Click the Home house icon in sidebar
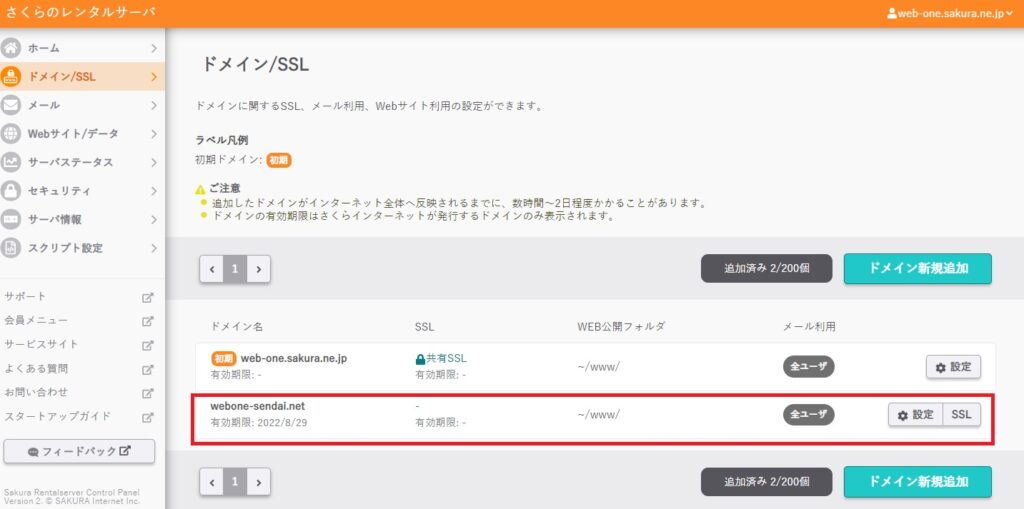 [10, 48]
